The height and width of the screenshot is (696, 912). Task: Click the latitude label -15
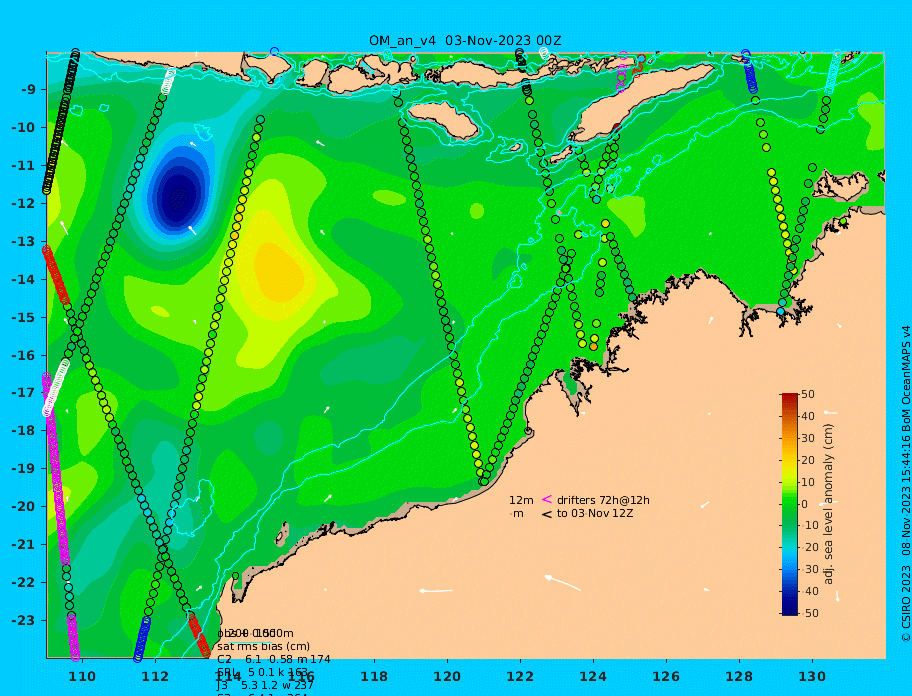point(24,317)
